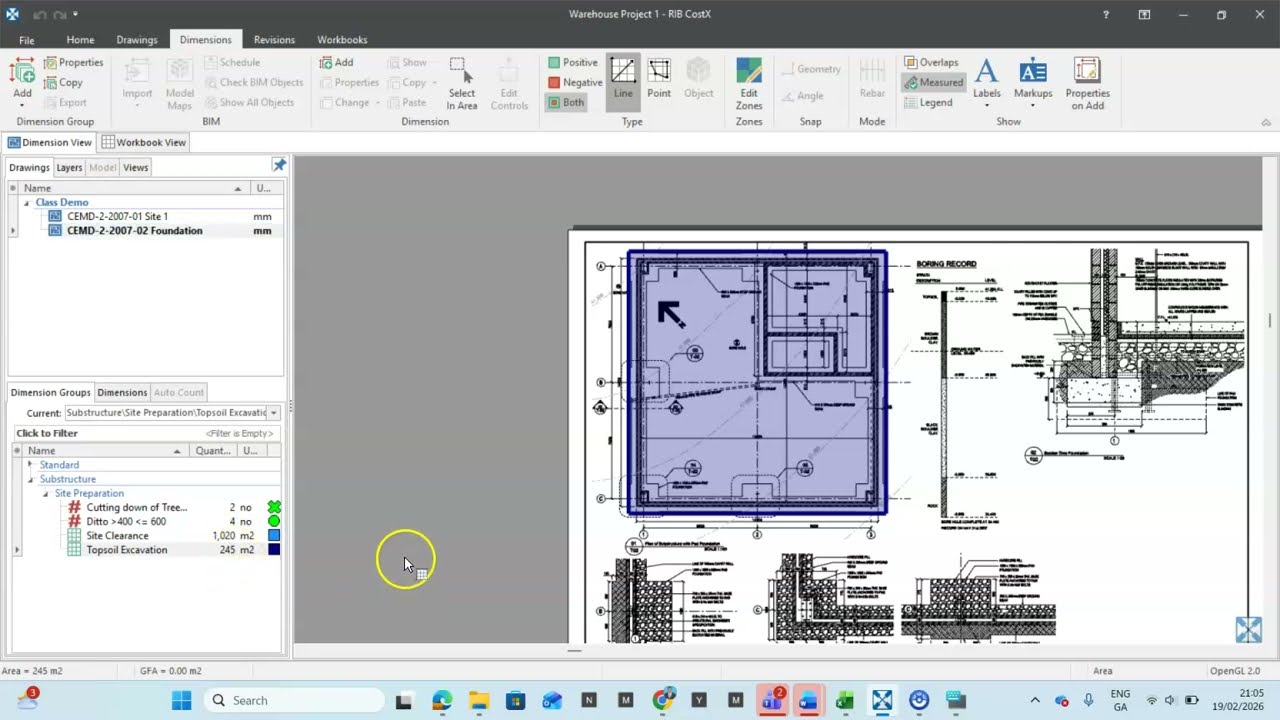
Task: Collapse the Substructure group
Action: [x=30, y=479]
